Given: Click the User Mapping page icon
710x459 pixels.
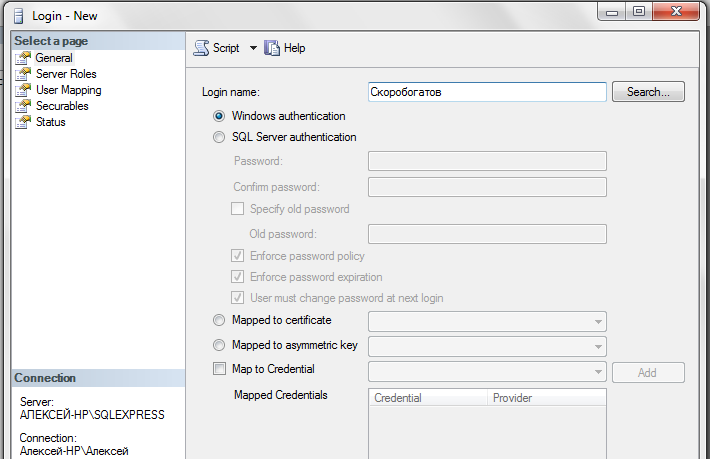Looking at the screenshot, I should point(23,90).
